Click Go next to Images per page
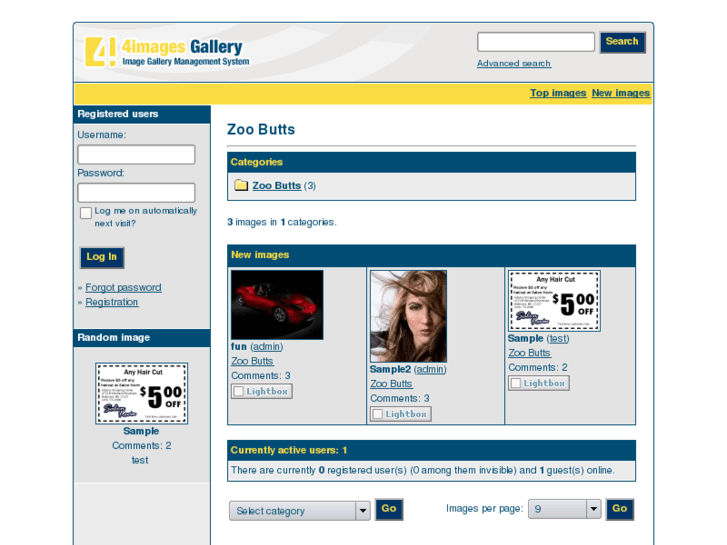This screenshot has height=545, width=727. point(619,509)
